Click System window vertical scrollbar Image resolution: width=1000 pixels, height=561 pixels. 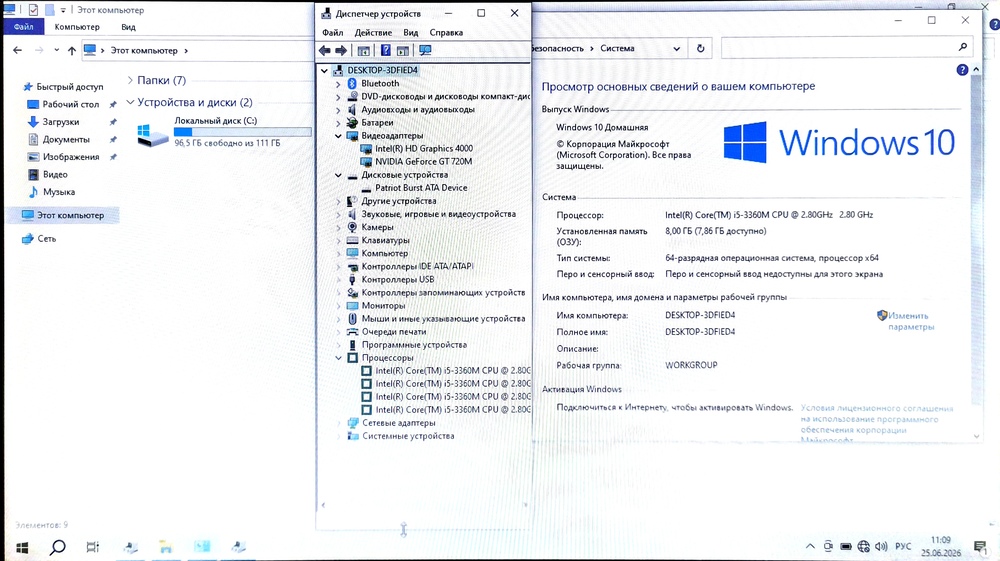pyautogui.click(x=976, y=252)
